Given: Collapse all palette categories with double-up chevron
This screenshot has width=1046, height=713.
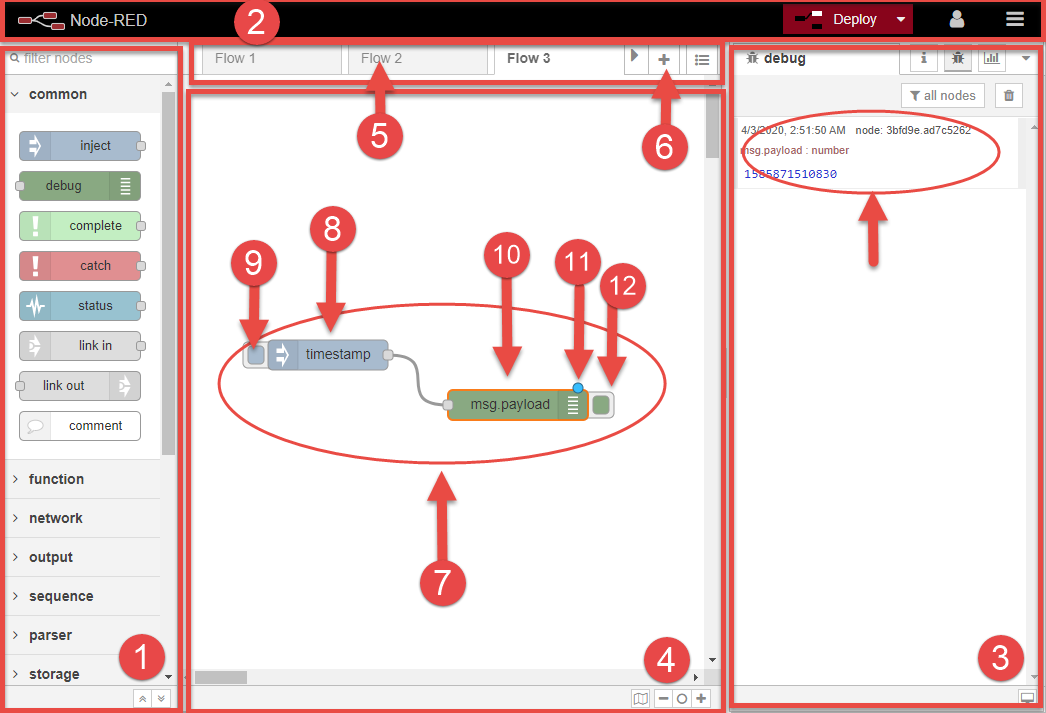Looking at the screenshot, I should [142, 698].
